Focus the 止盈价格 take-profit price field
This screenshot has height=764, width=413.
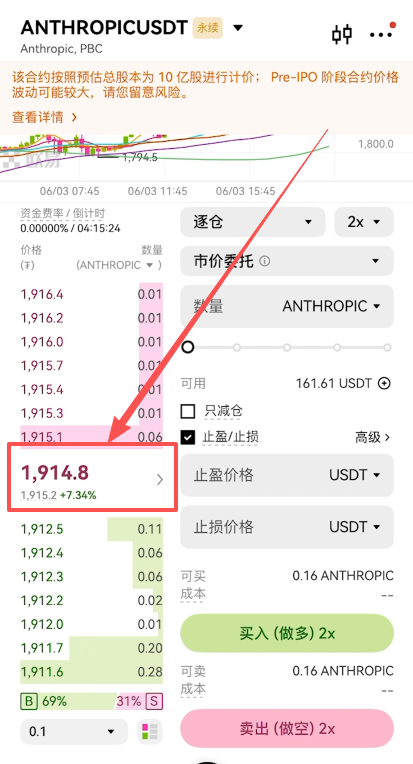point(287,475)
